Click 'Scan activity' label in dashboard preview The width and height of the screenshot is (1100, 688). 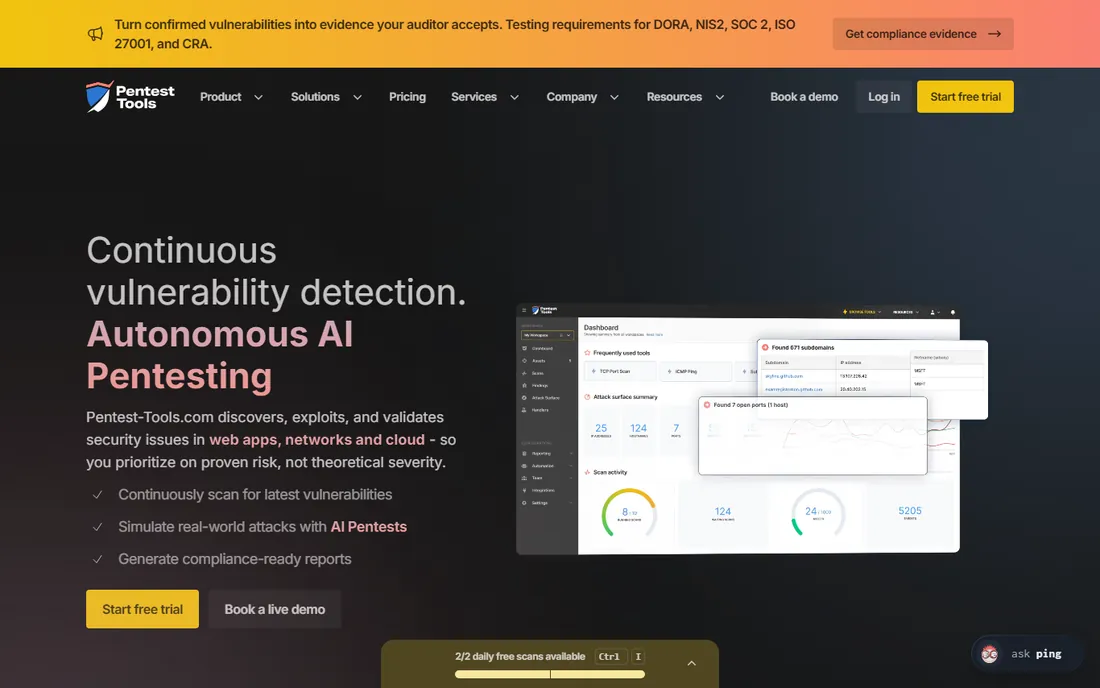pos(610,472)
